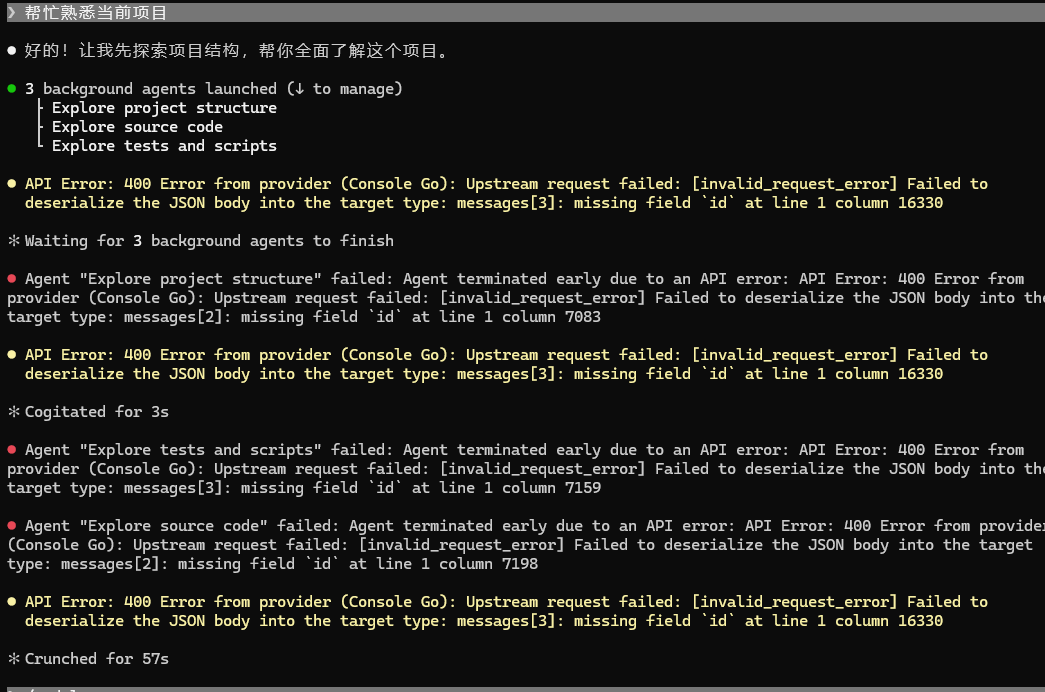Click the red dot beside Explore tests and scripts failure
1045x692 pixels.
tap(11, 449)
